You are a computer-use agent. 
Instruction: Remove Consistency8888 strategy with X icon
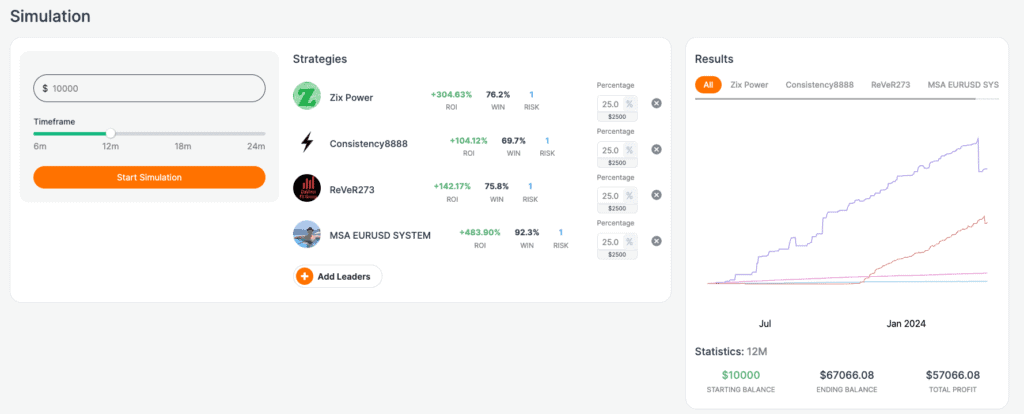point(656,149)
